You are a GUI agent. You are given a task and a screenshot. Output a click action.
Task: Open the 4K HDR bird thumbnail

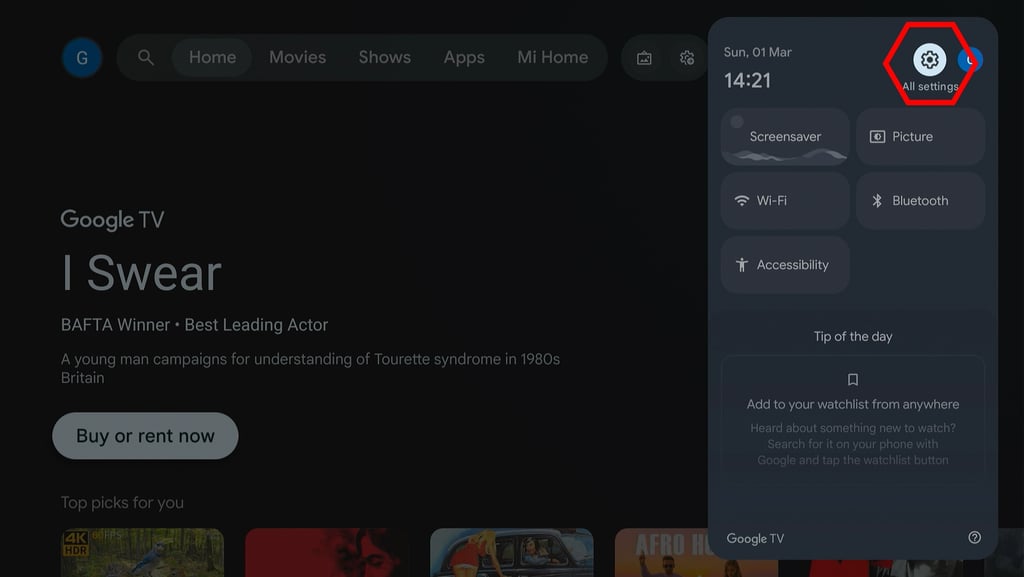pos(142,552)
